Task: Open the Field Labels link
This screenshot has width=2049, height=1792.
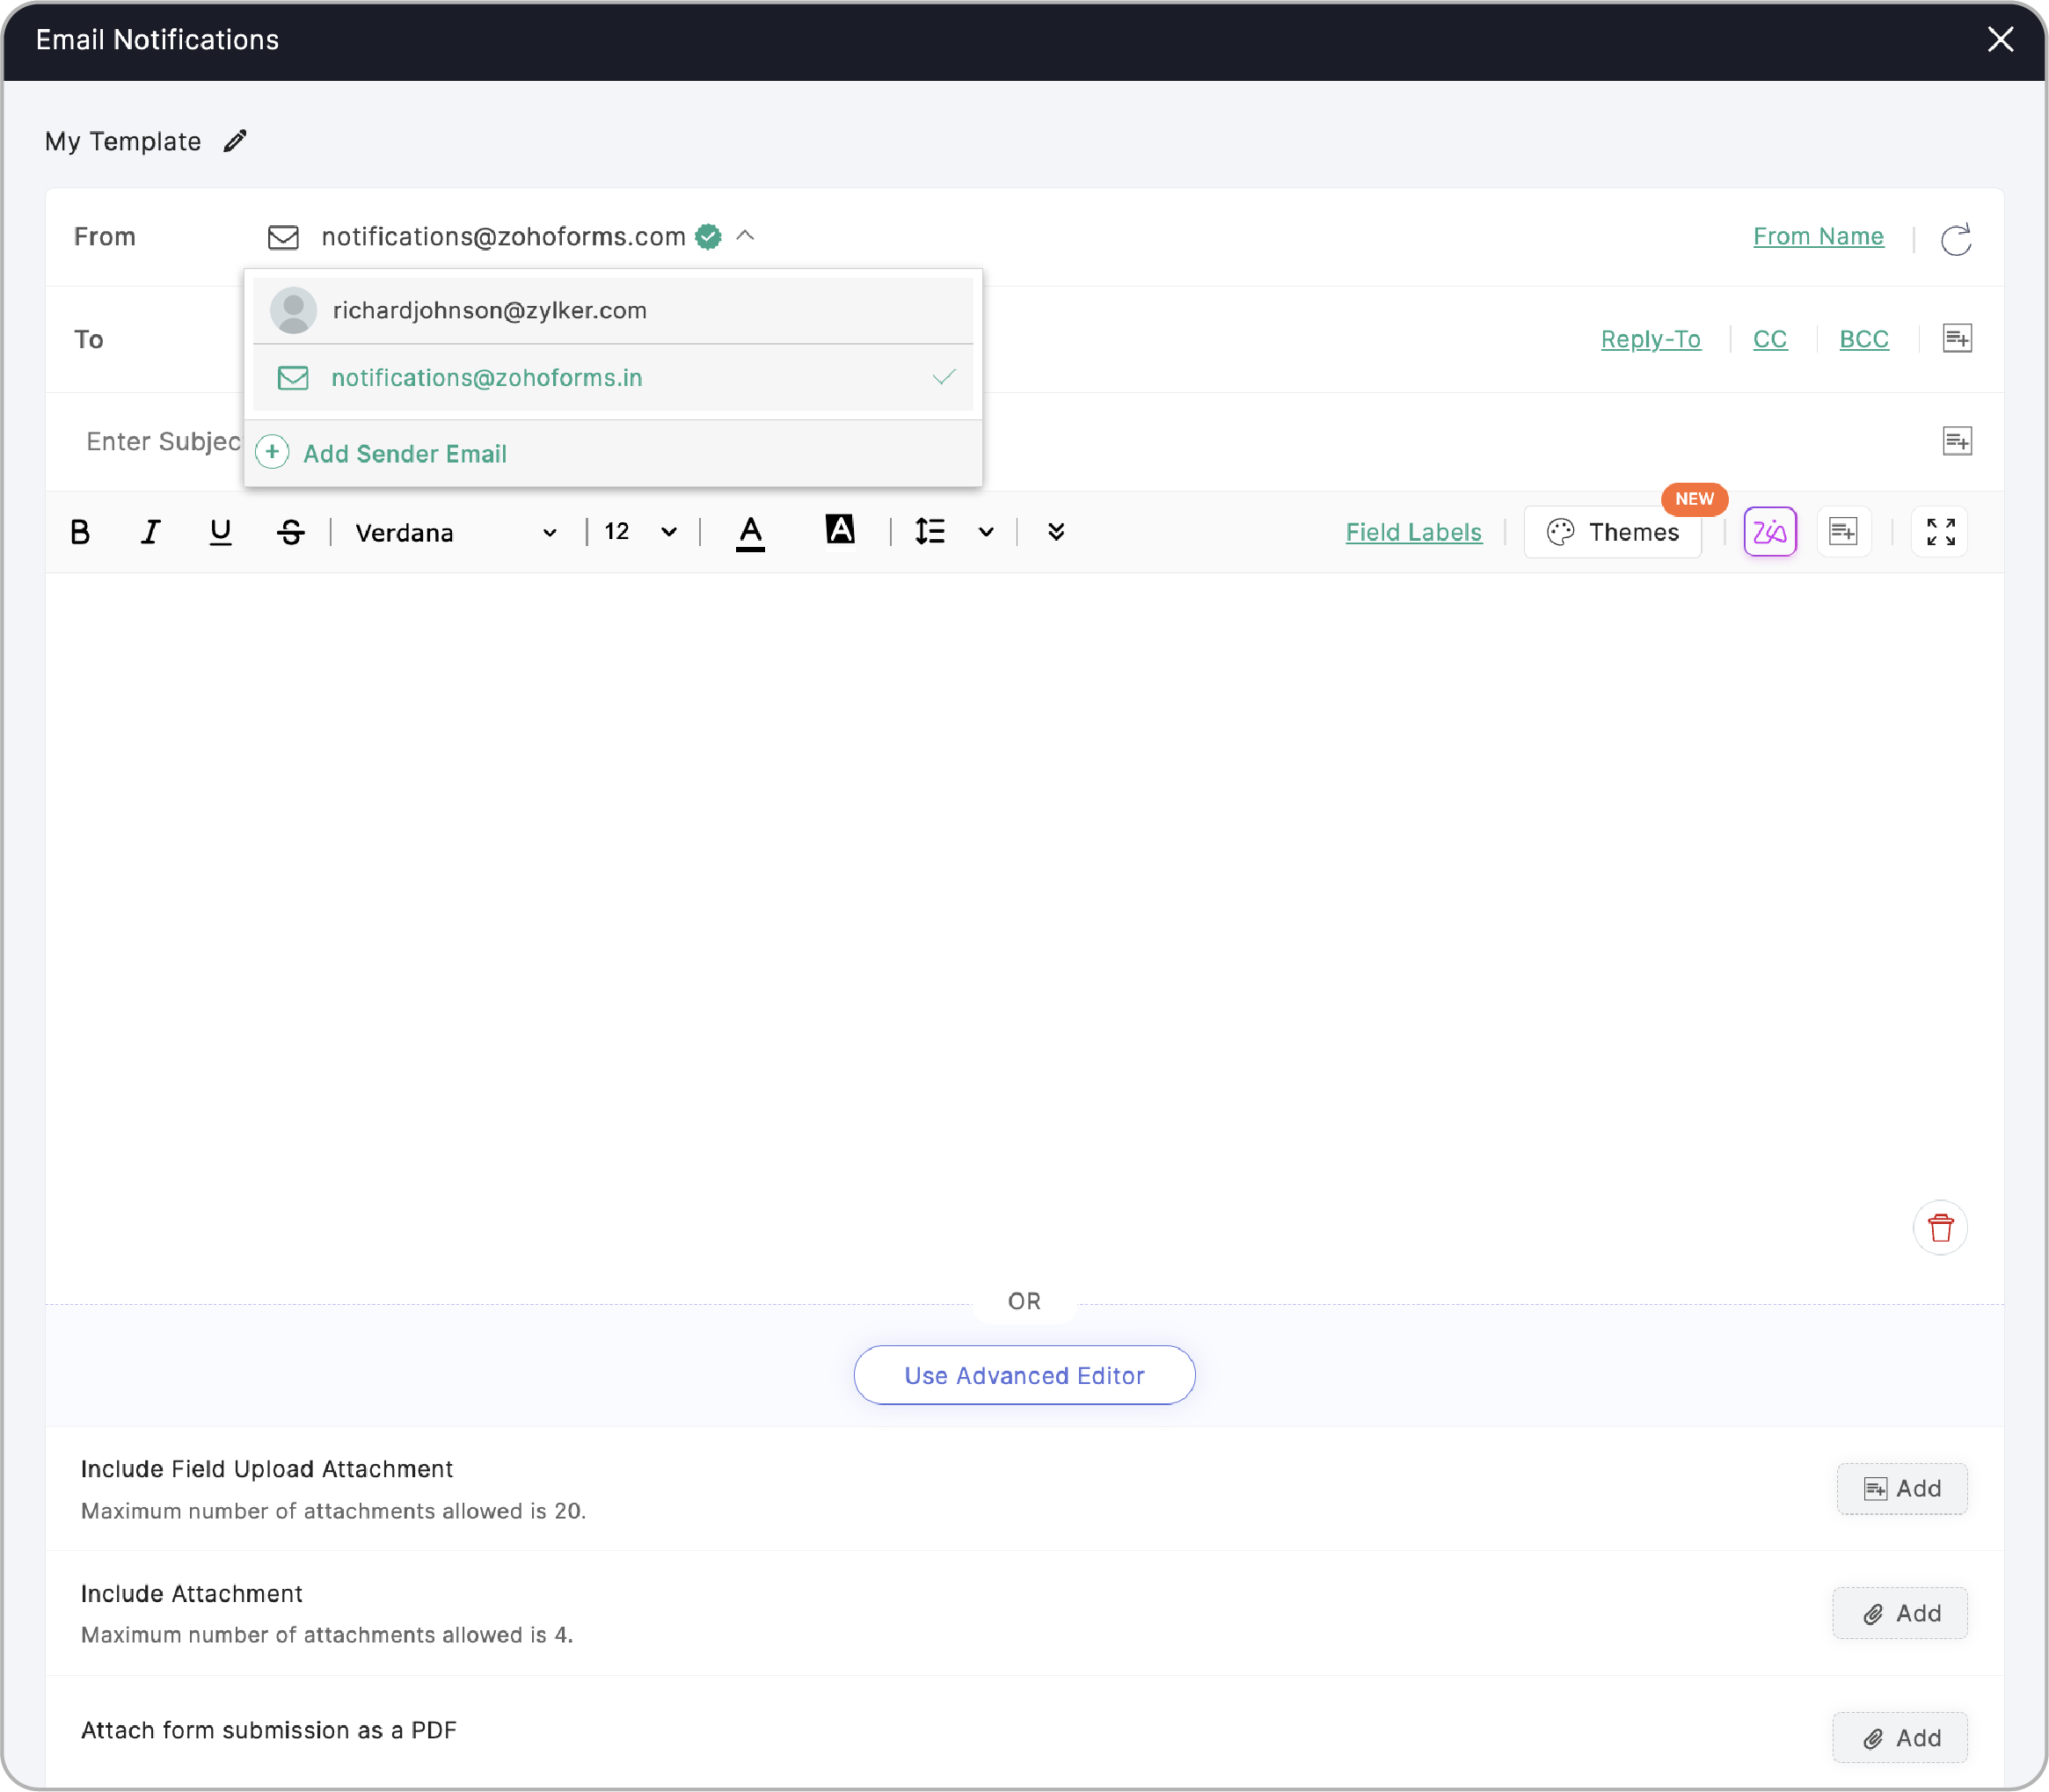Action: [1413, 533]
